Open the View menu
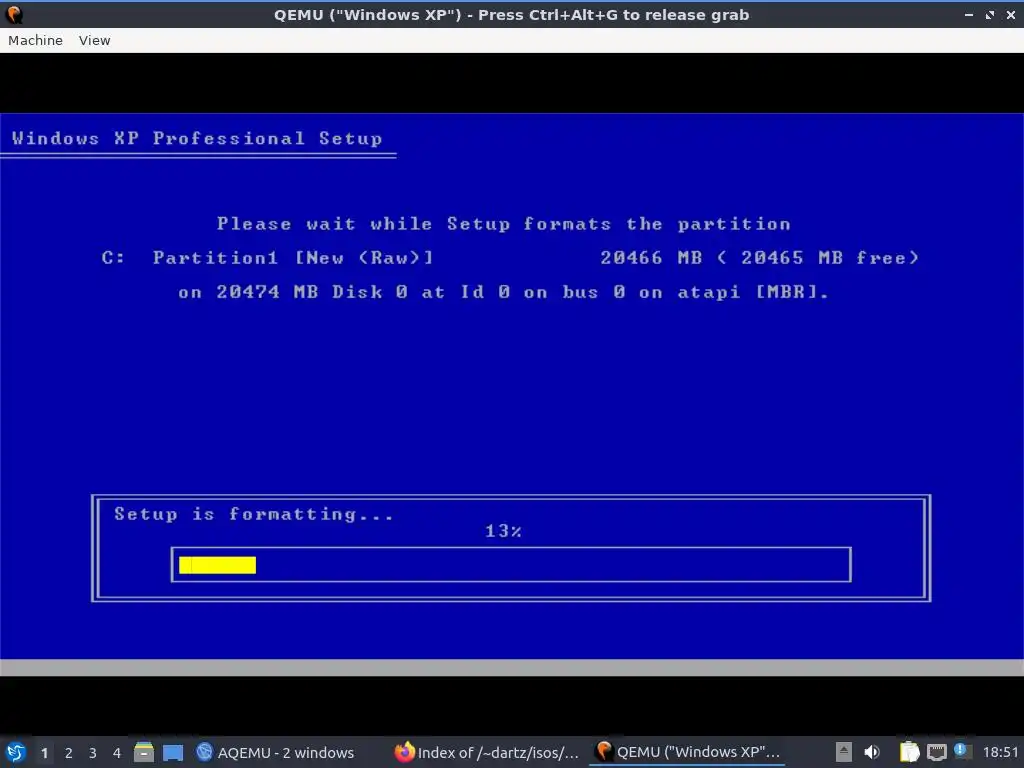The height and width of the screenshot is (768, 1024). coord(95,40)
